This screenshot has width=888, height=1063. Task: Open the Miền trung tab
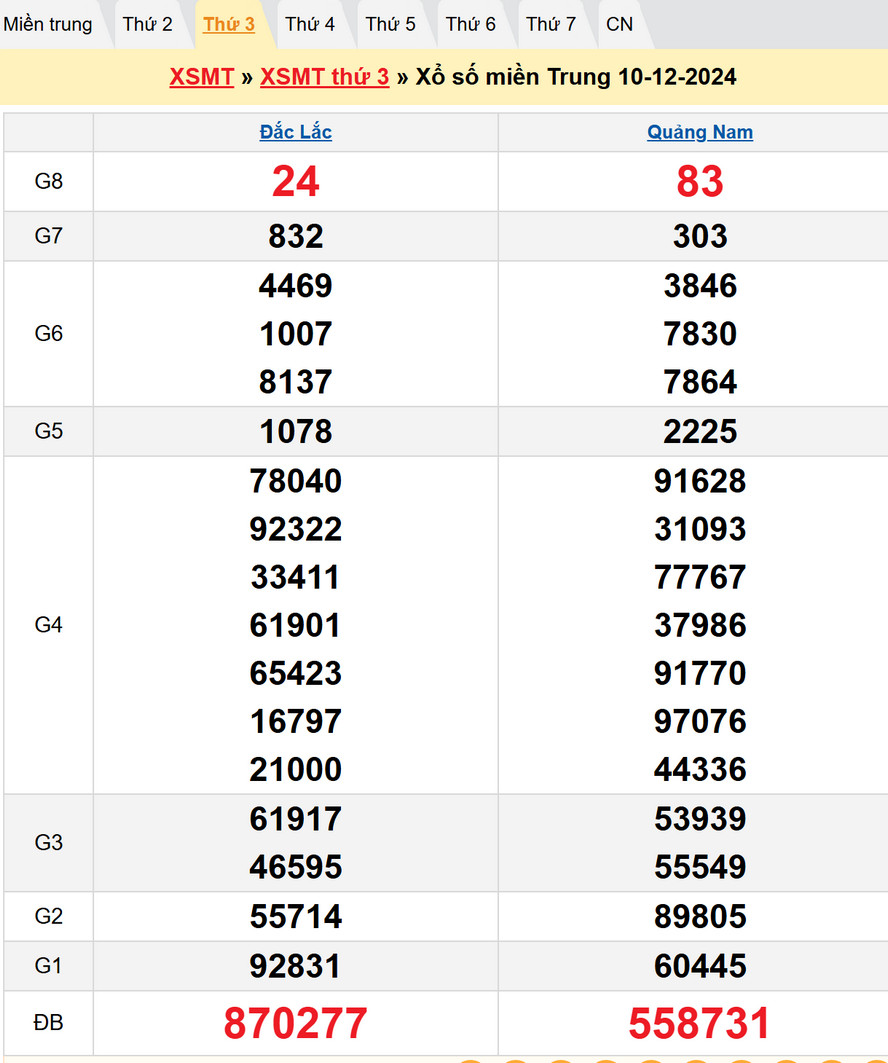48,24
